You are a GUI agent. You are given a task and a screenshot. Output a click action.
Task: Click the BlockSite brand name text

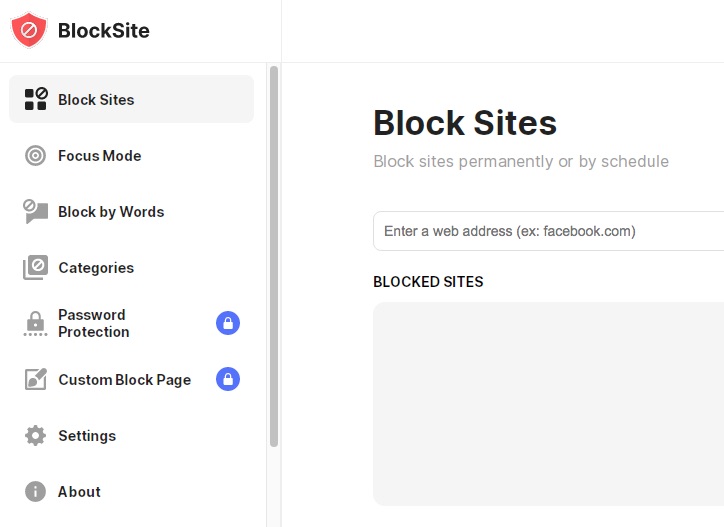pyautogui.click(x=103, y=30)
